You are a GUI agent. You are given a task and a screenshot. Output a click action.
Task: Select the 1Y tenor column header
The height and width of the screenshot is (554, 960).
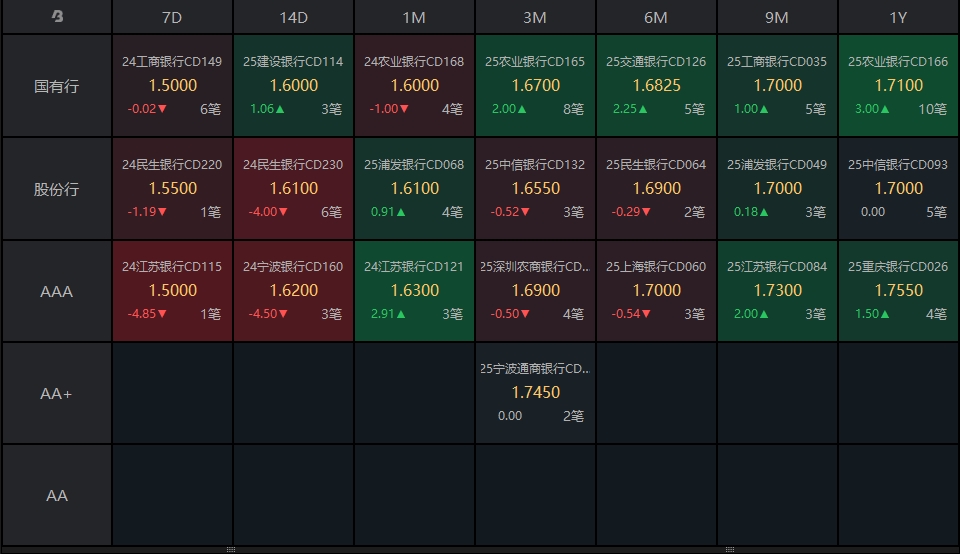point(898,17)
